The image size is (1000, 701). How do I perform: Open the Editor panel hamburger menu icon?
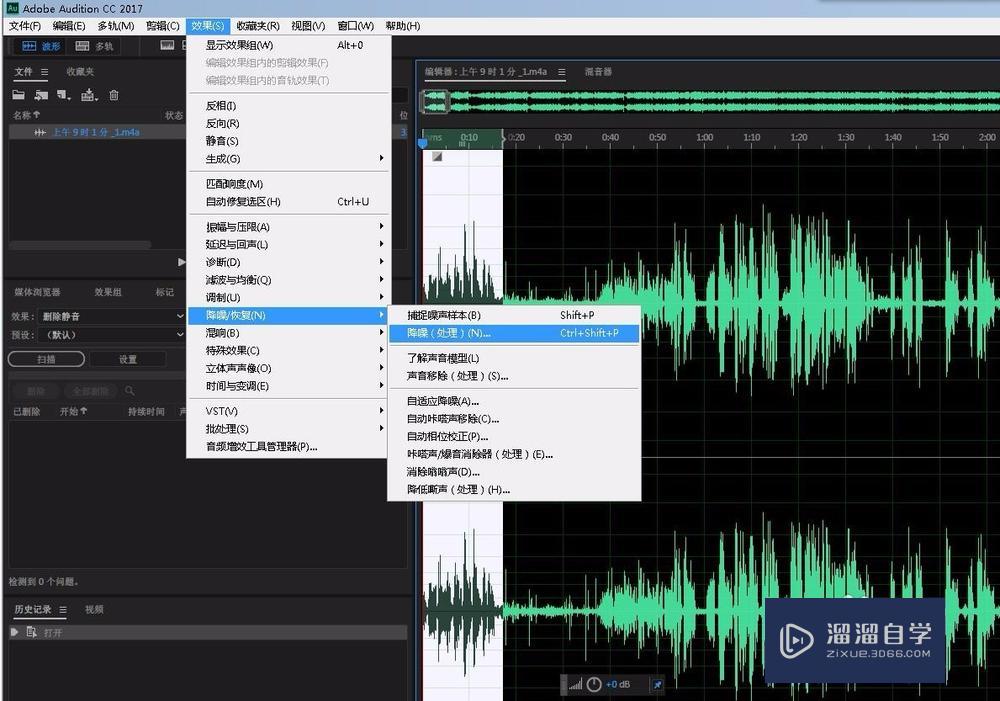(561, 72)
